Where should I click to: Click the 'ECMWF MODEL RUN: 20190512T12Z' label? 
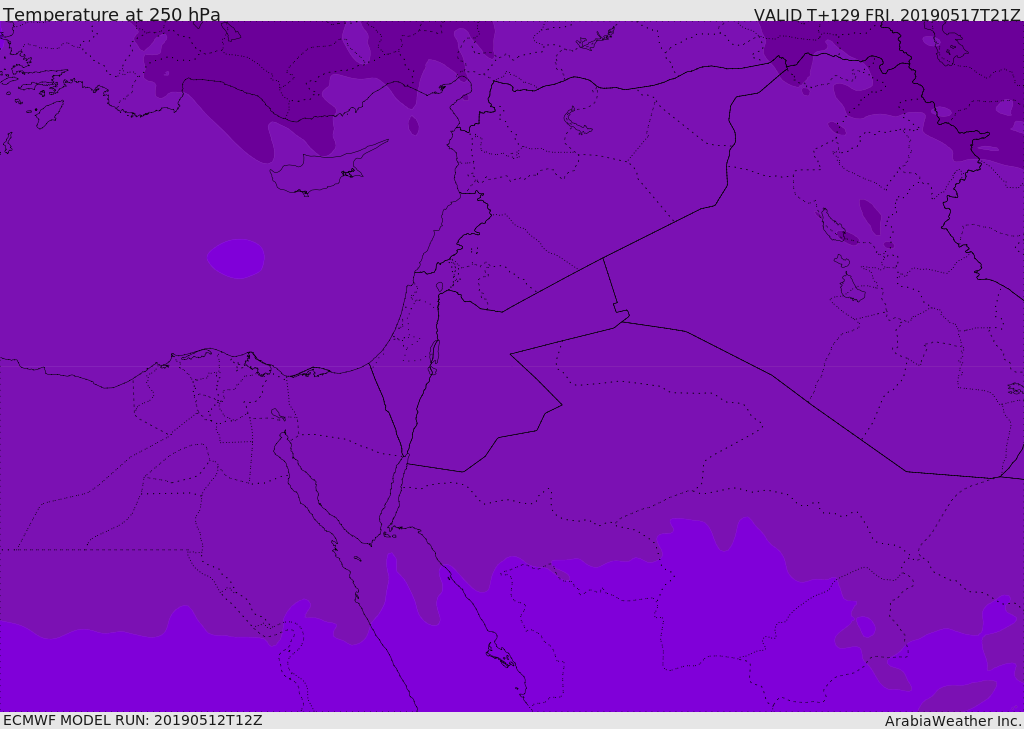pyautogui.click(x=133, y=720)
